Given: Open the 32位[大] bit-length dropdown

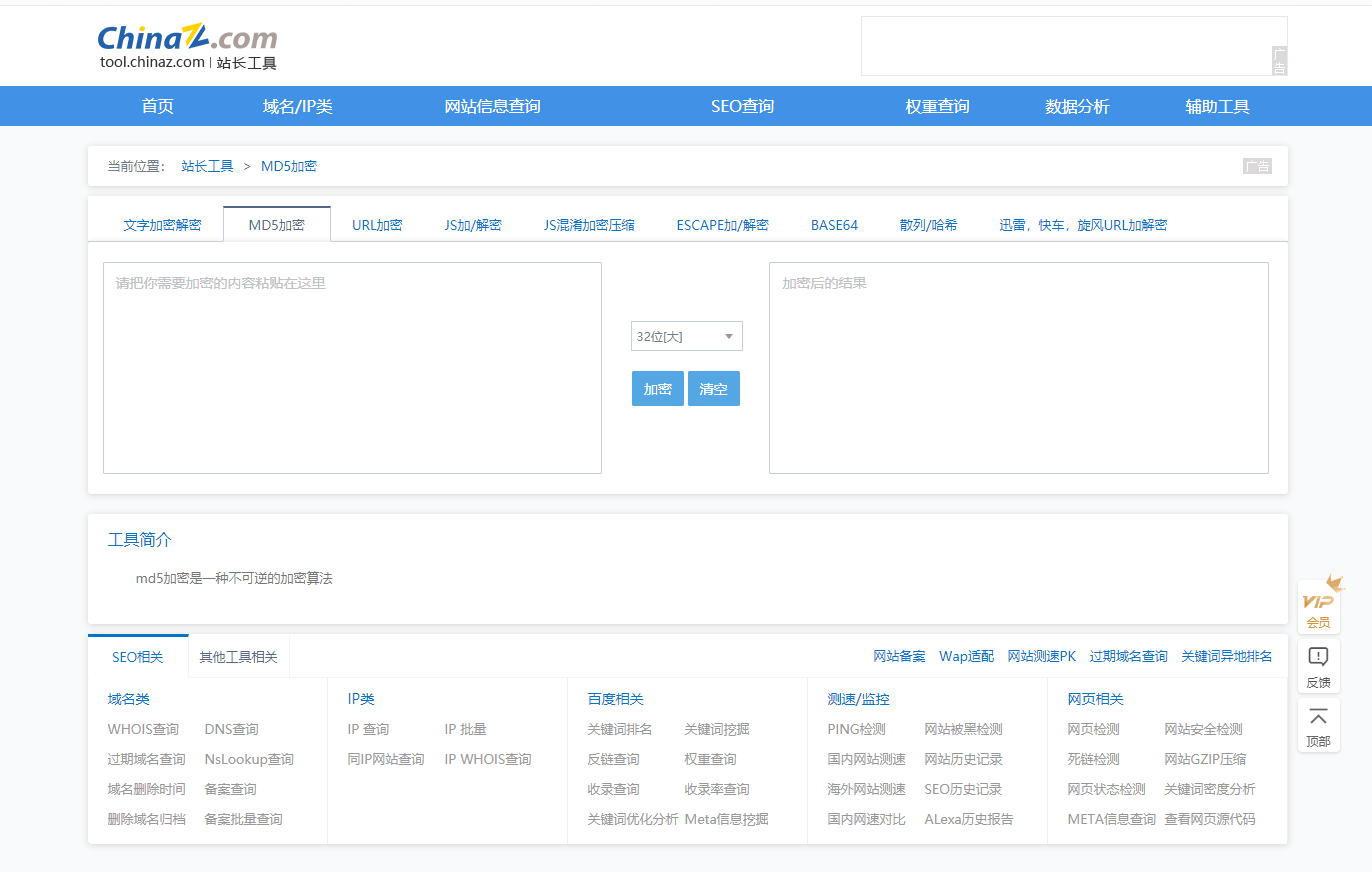Looking at the screenshot, I should (686, 336).
